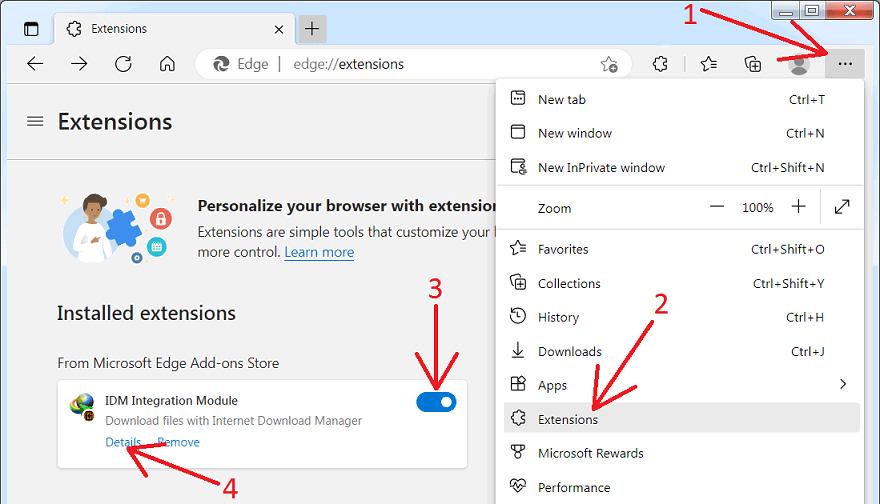Open the Collections toolbar button
This screenshot has height=504, width=880.
click(x=753, y=64)
